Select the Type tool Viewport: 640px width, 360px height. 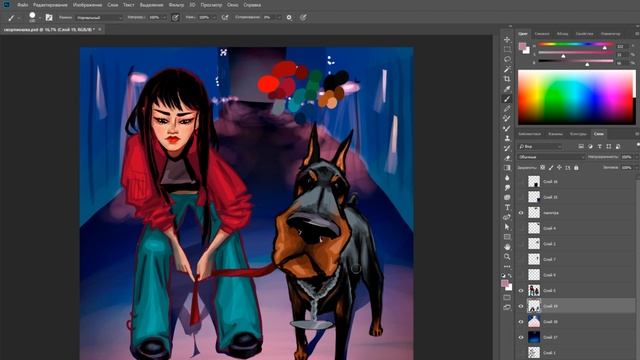pyautogui.click(x=507, y=207)
